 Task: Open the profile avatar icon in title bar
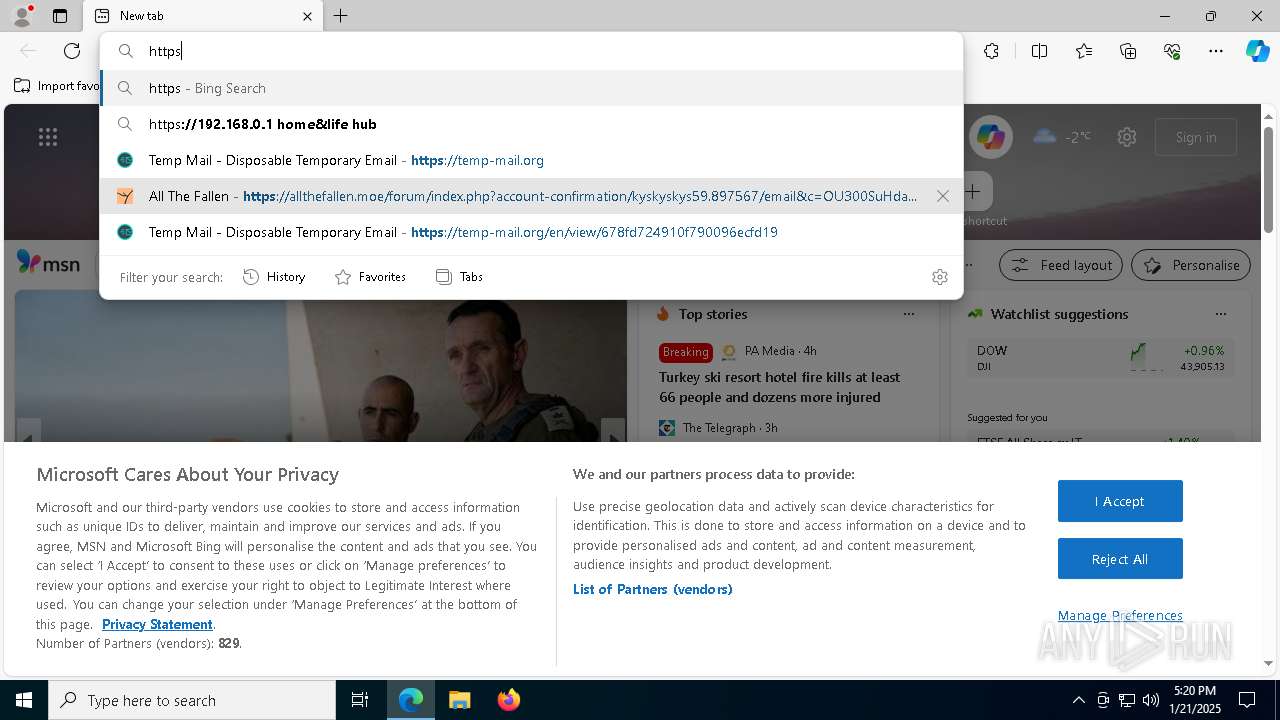[x=21, y=16]
